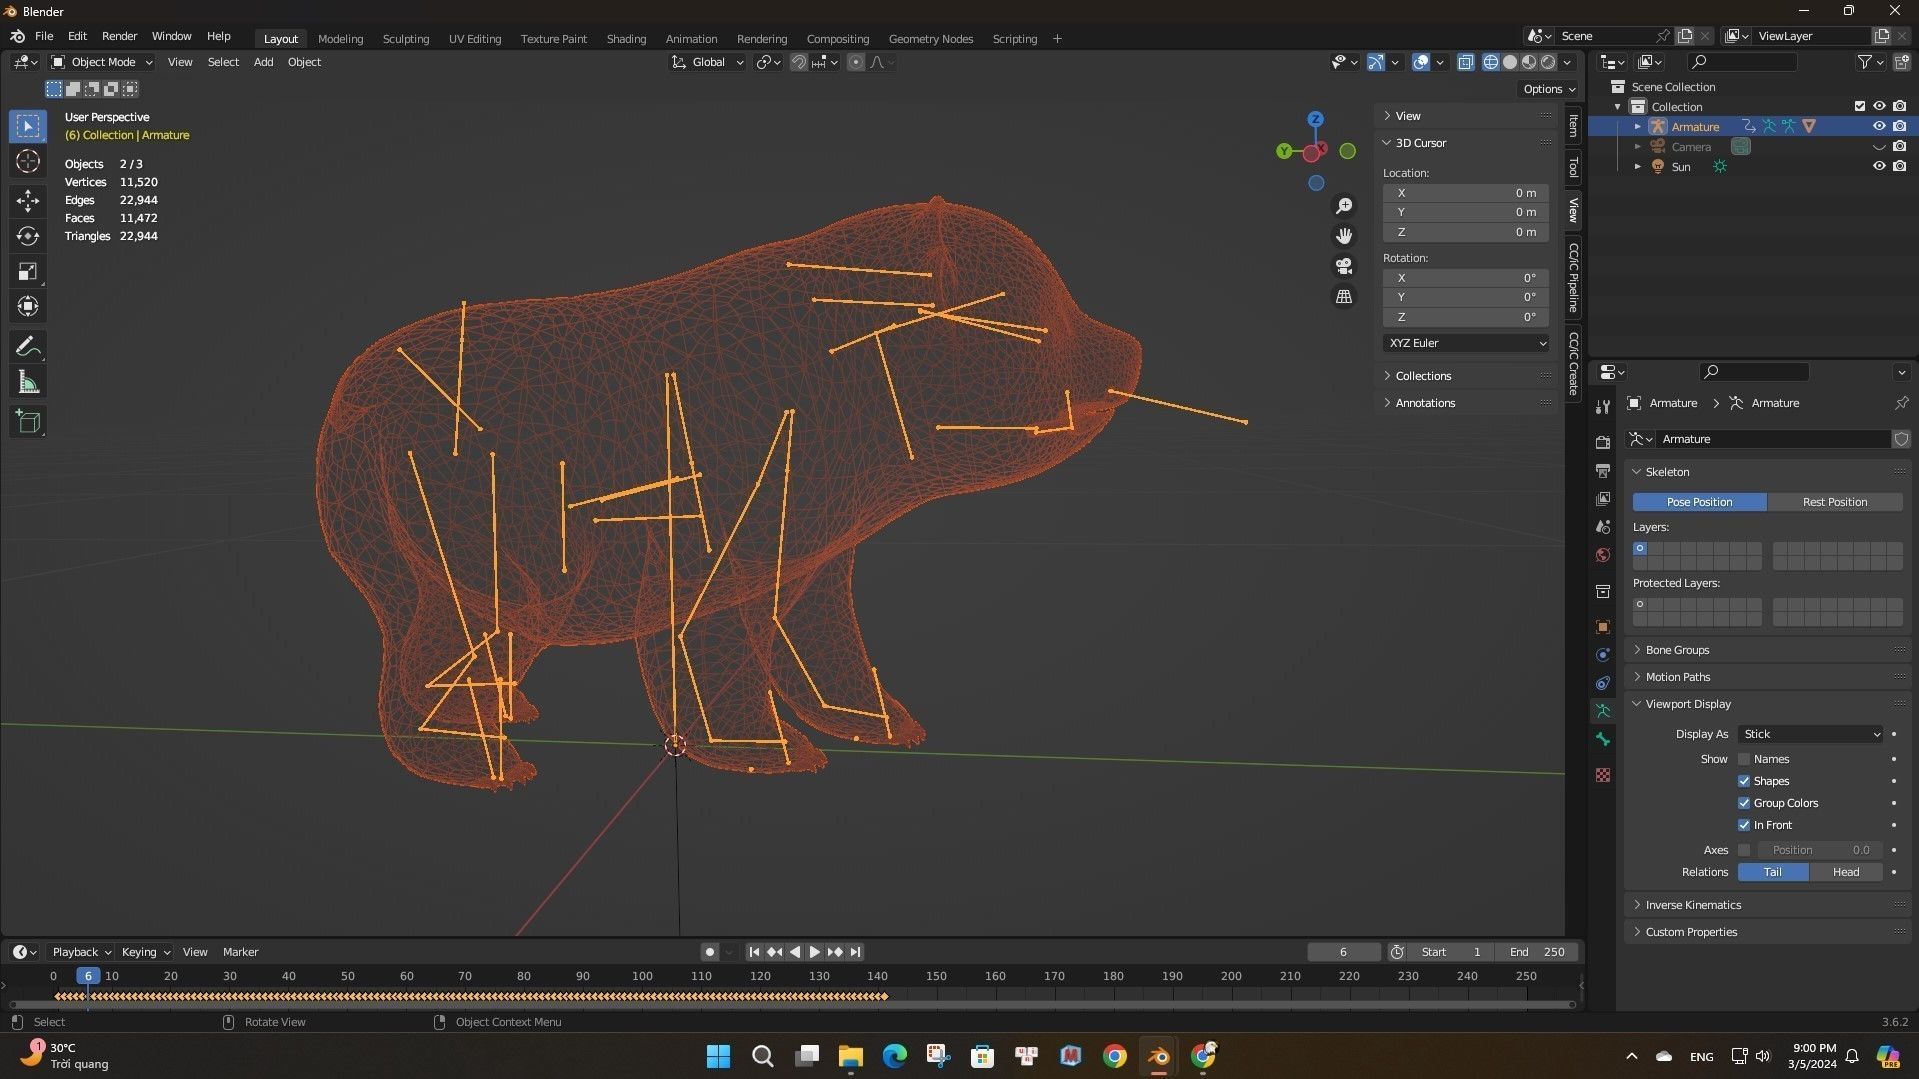1919x1079 pixels.
Task: Click the current frame field
Action: click(x=1343, y=952)
